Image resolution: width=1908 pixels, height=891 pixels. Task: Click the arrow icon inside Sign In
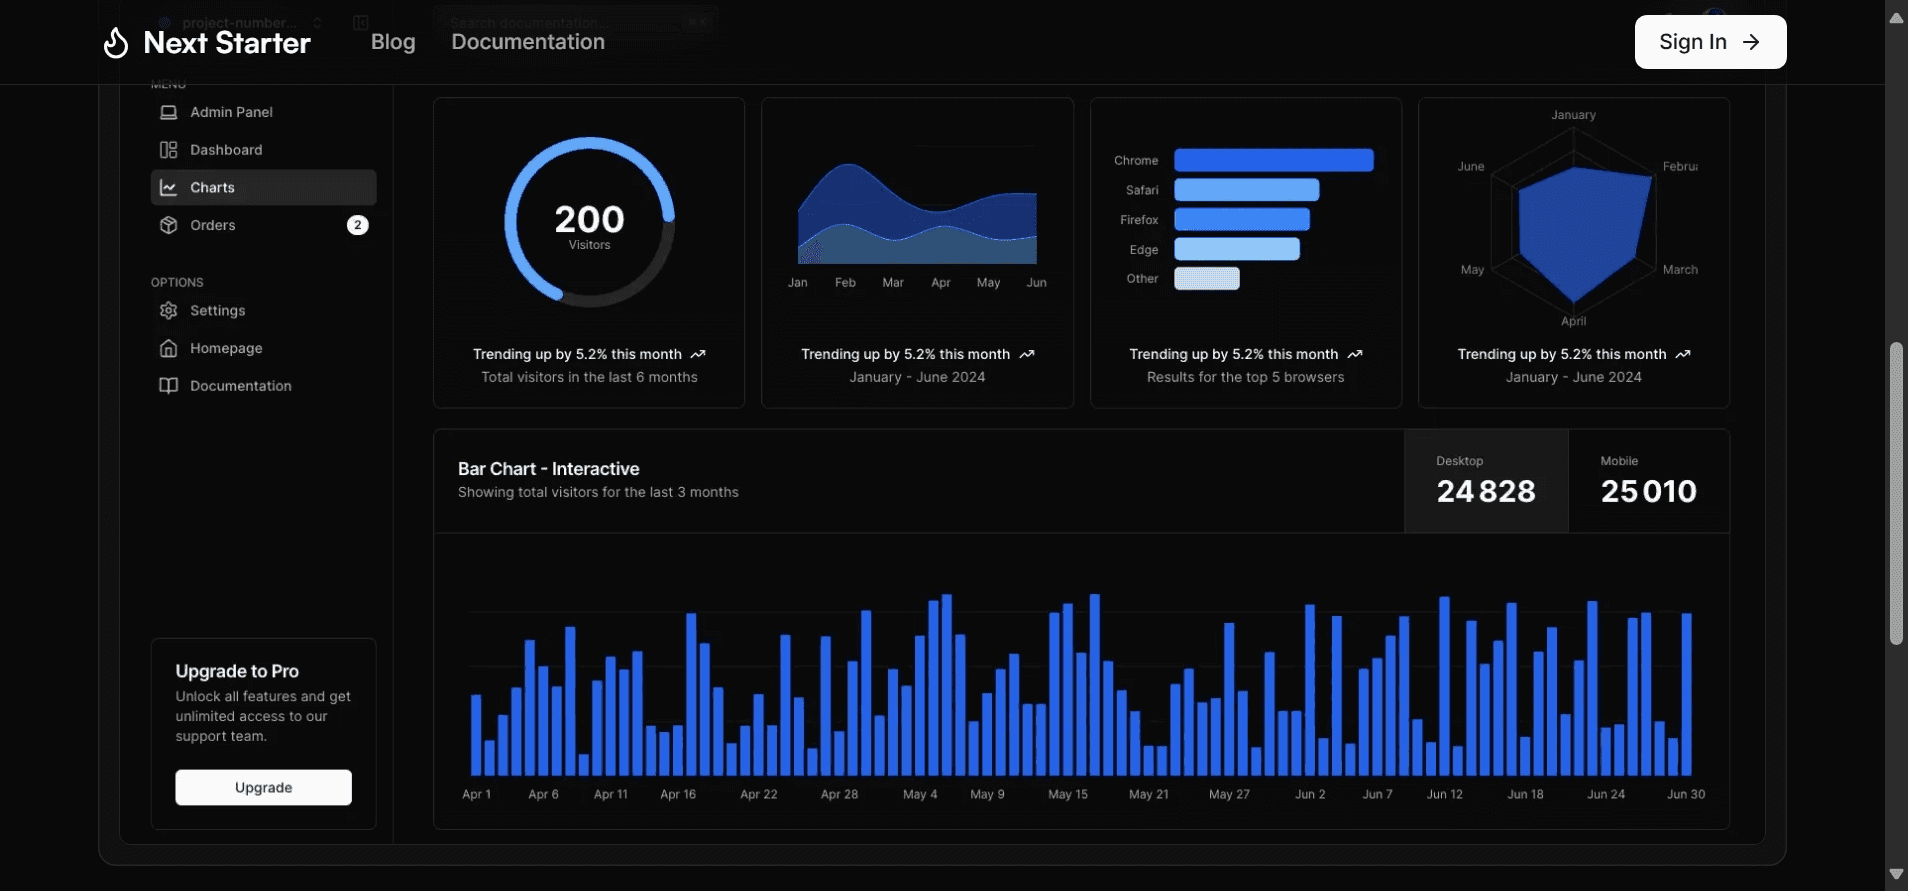coord(1751,42)
